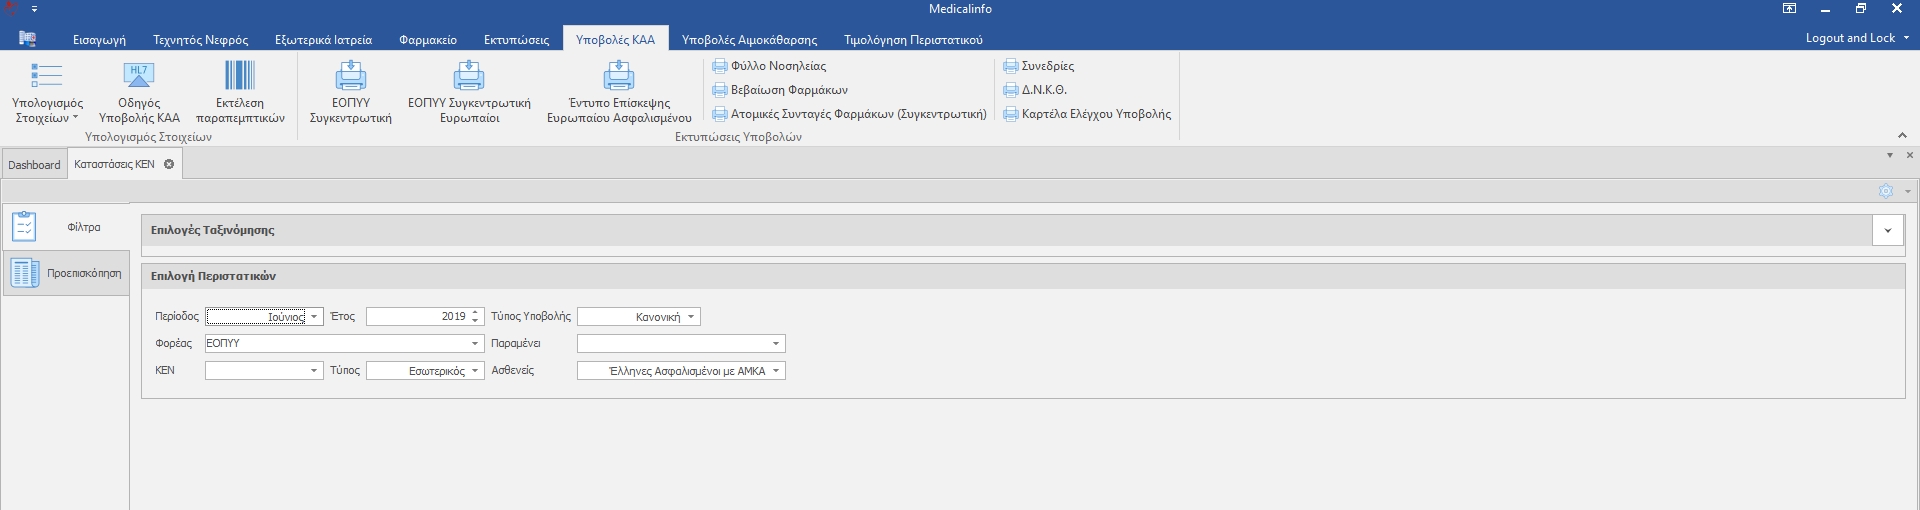Screen dimensions: 1920x510
Task: Expand the Επιλογές Ταξινόμησης section
Action: coord(1887,230)
